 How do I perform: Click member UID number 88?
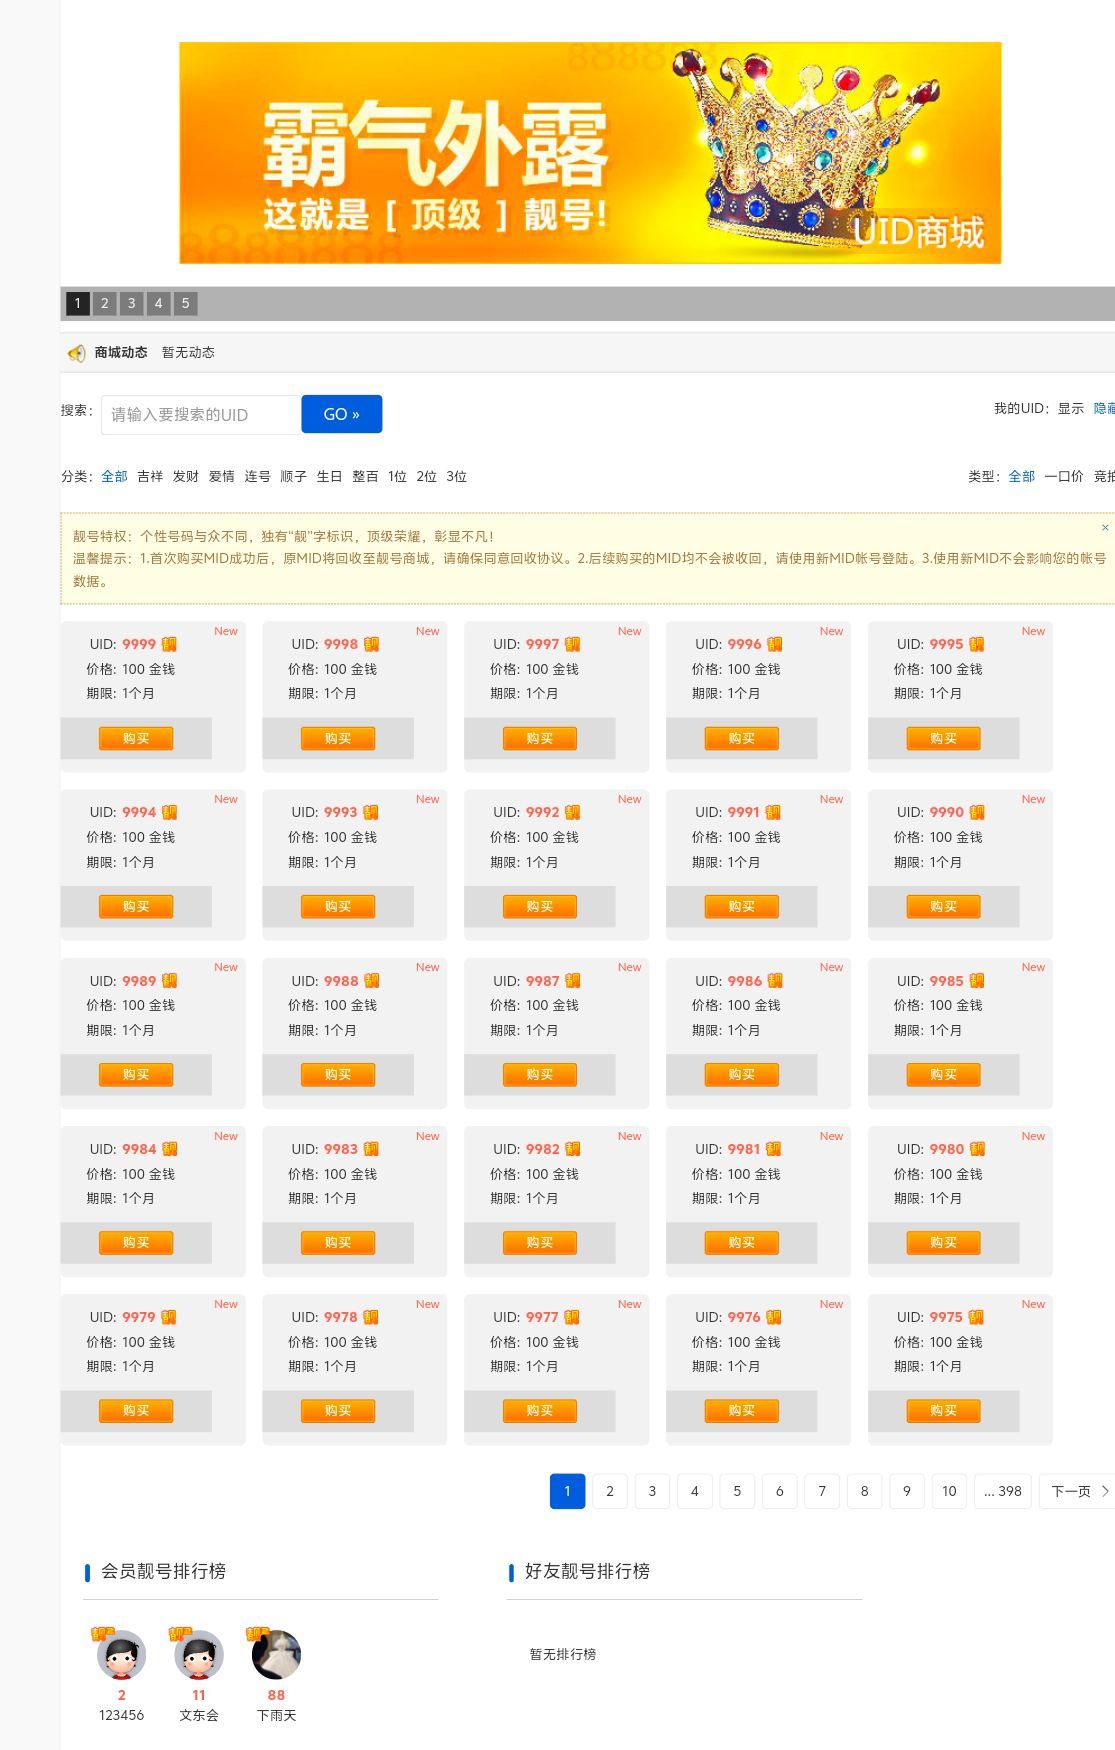276,1695
